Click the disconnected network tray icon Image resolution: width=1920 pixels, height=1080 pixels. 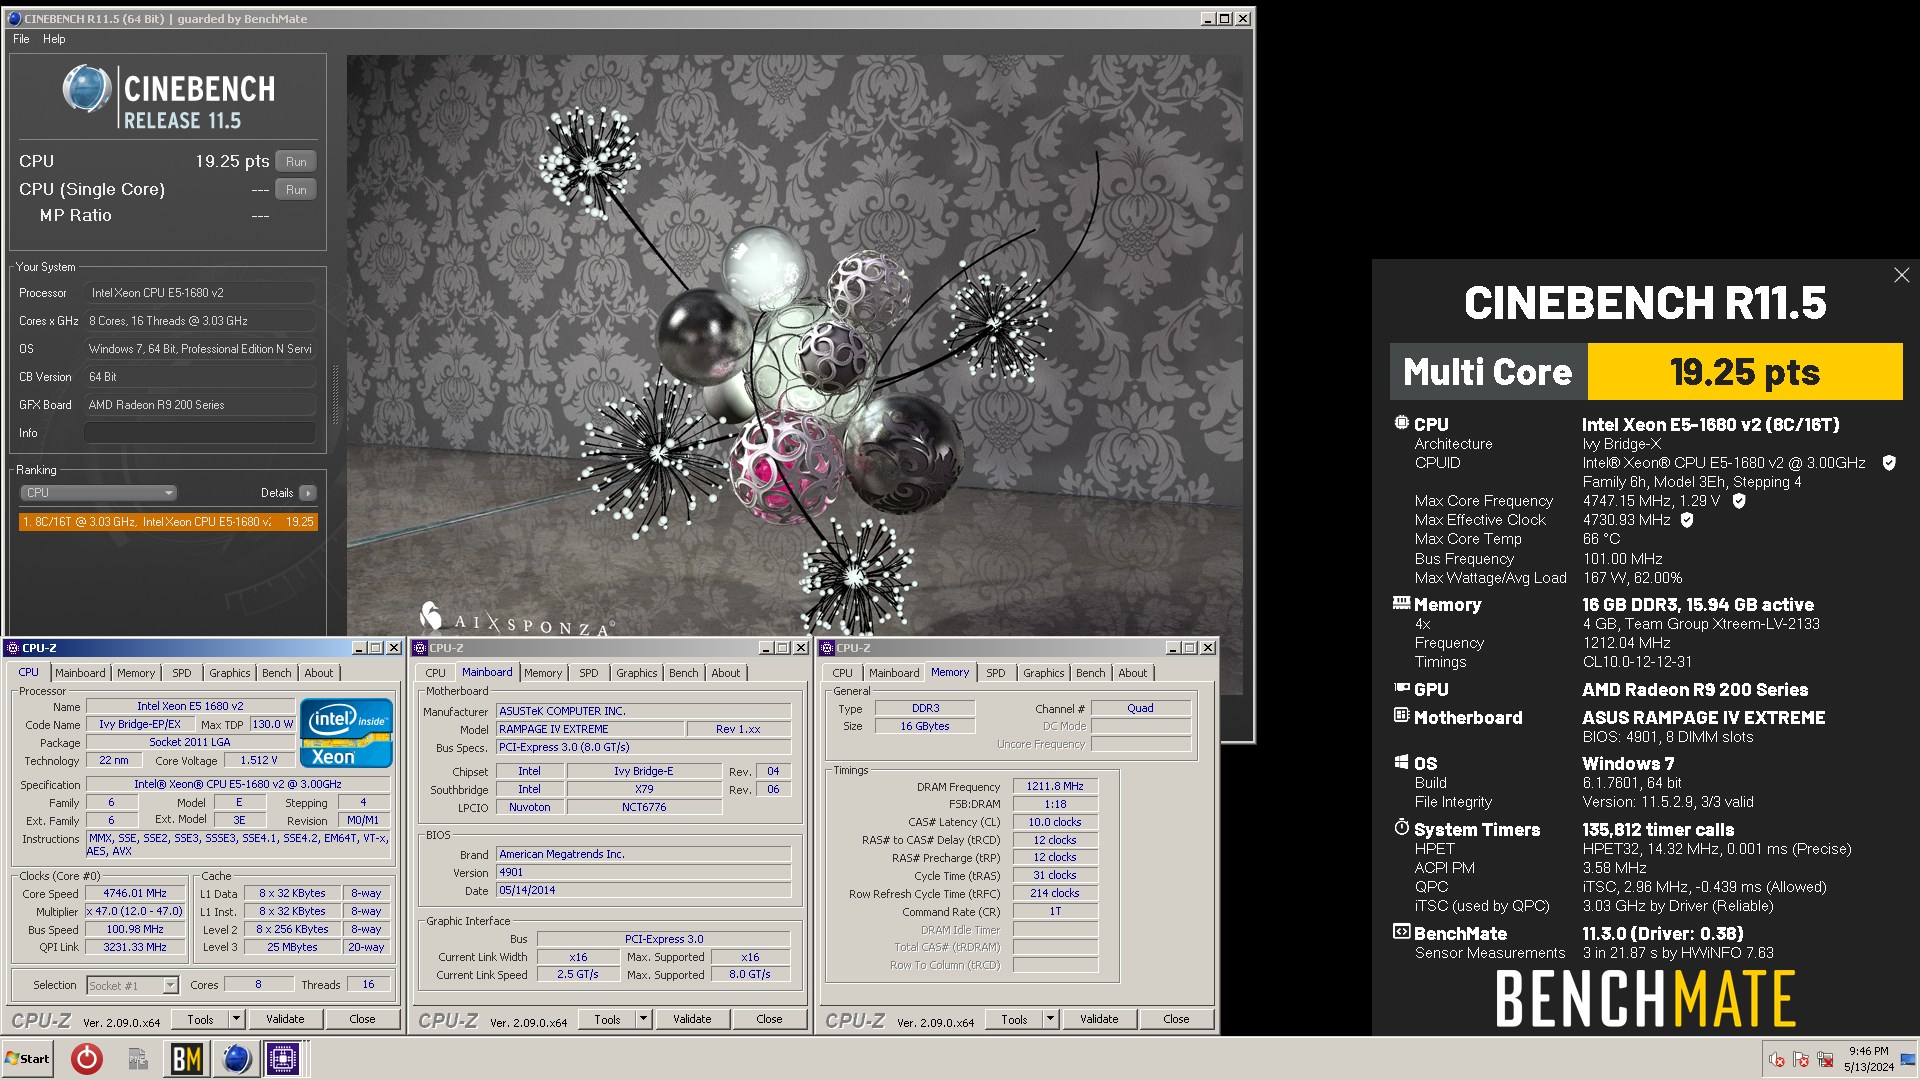coord(1825,1059)
